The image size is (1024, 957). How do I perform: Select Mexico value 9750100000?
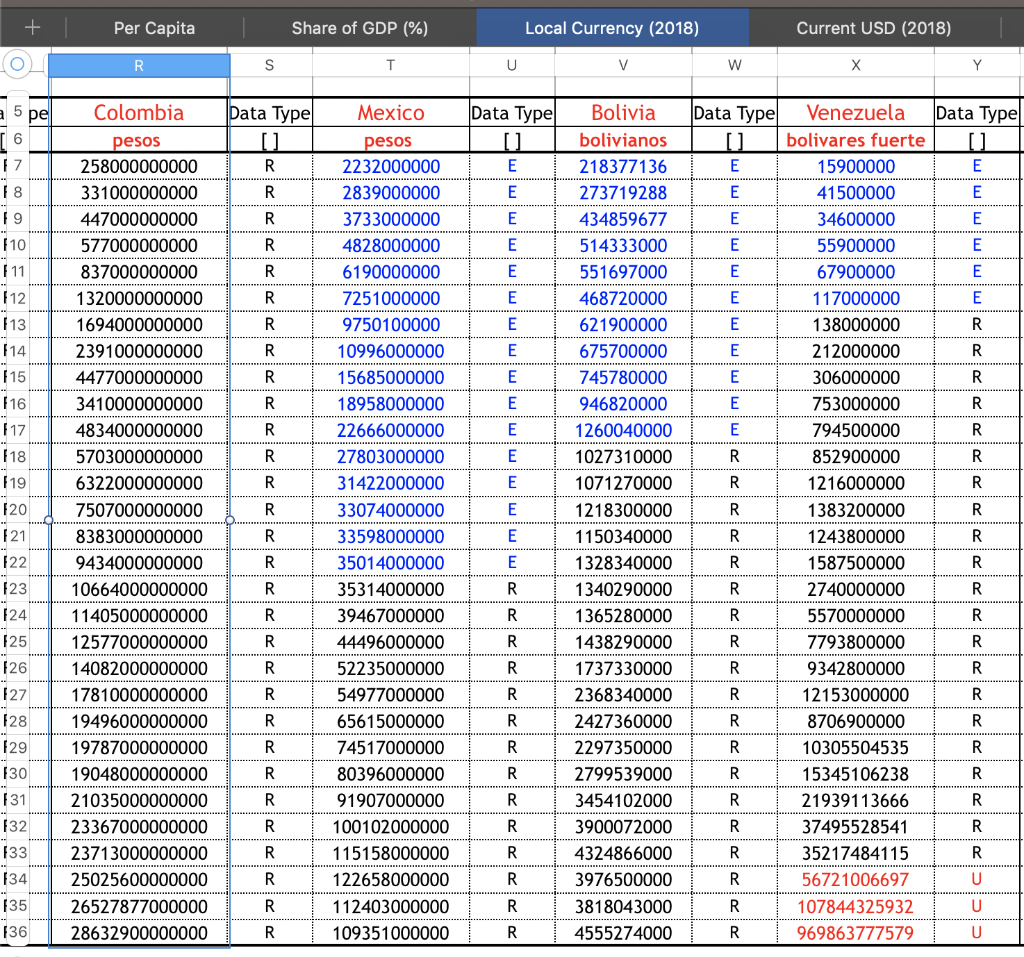(391, 325)
